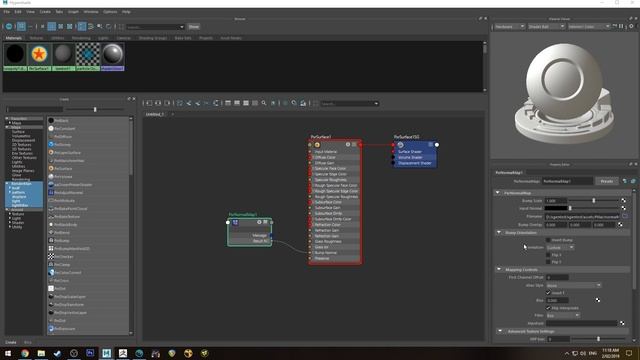Open Chrome from Windows taskbar
This screenshot has width=640, height=360.
(x=25, y=353)
